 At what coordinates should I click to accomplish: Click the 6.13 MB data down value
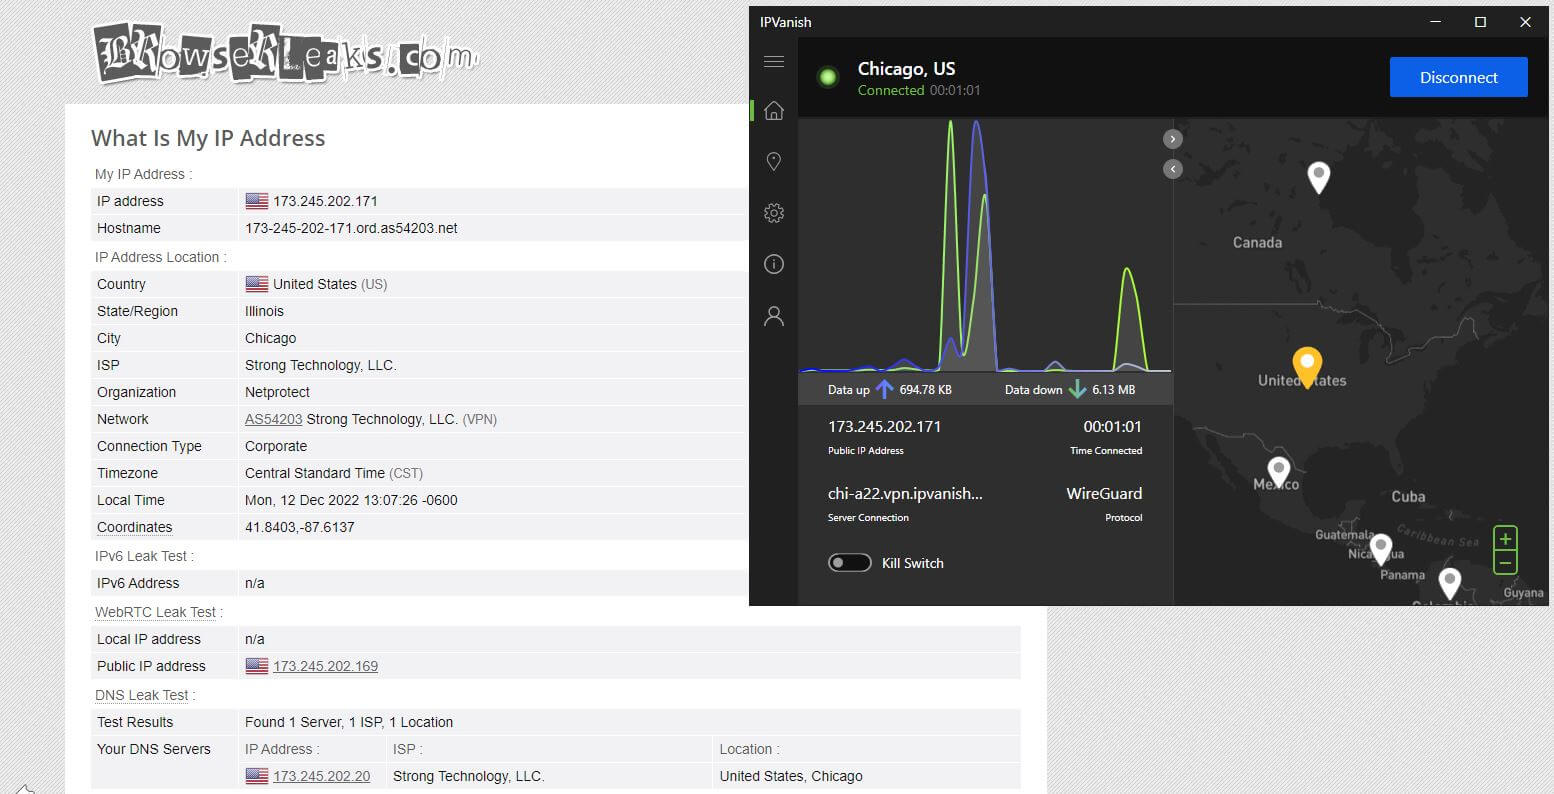click(1113, 389)
